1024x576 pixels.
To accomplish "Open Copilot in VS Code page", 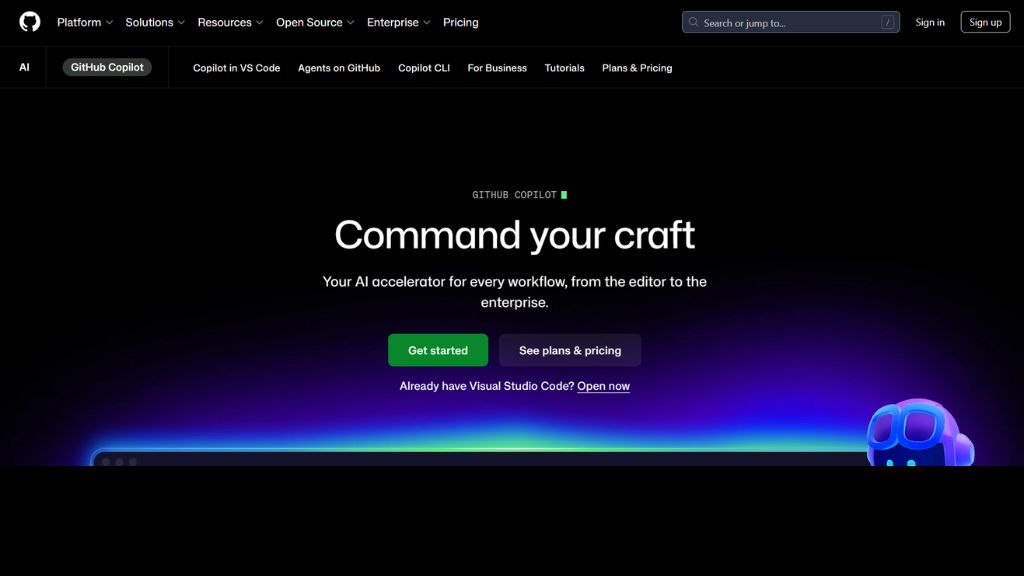I will [236, 68].
